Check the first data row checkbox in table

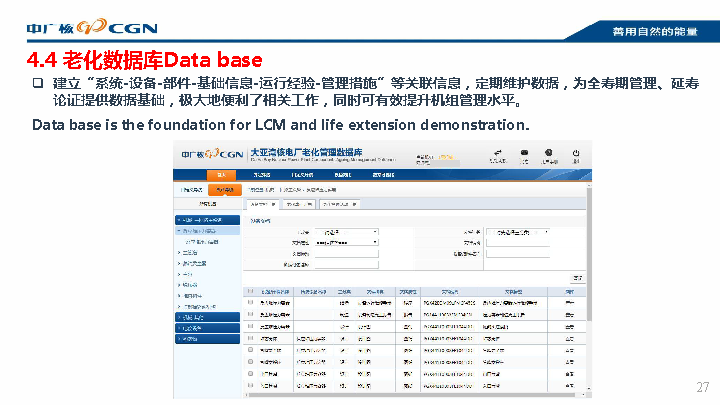(251, 302)
